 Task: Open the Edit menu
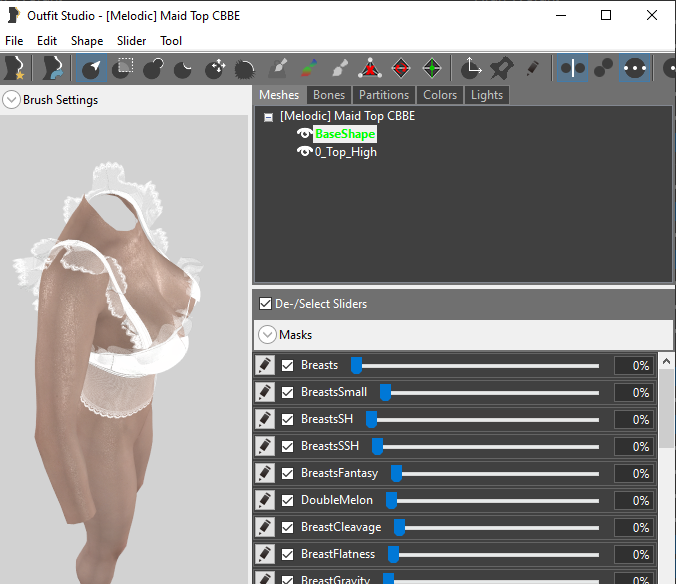(x=47, y=41)
